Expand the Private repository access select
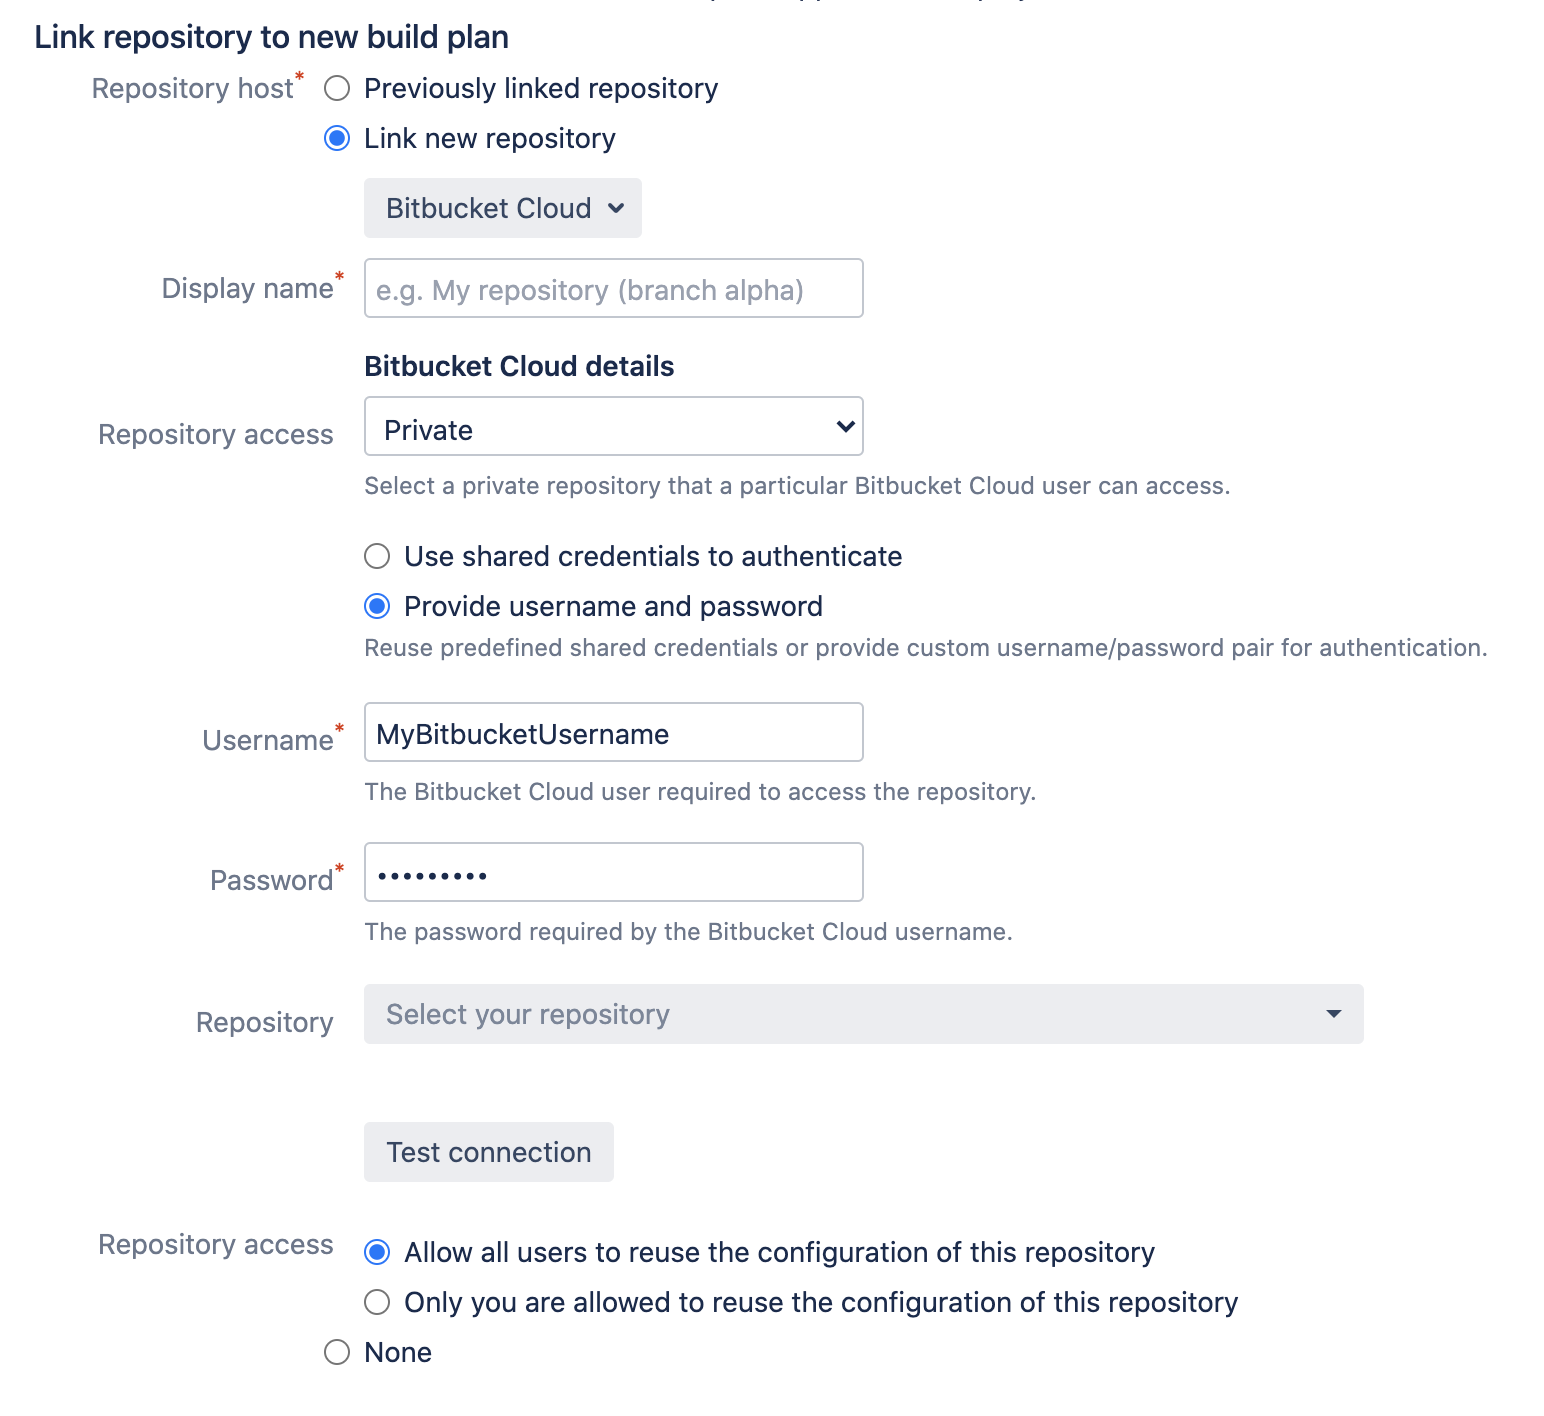 [x=613, y=427]
